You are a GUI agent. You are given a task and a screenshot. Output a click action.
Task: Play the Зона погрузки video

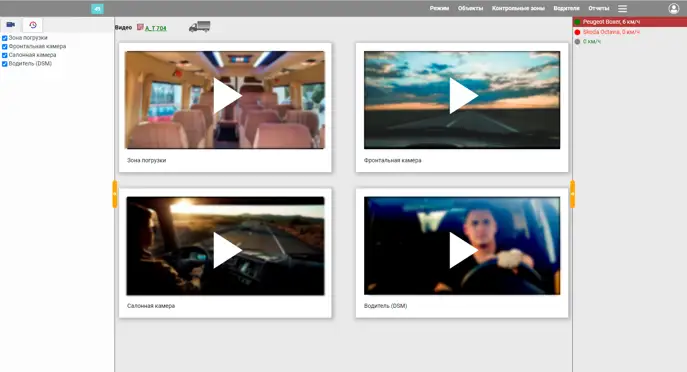coord(227,96)
